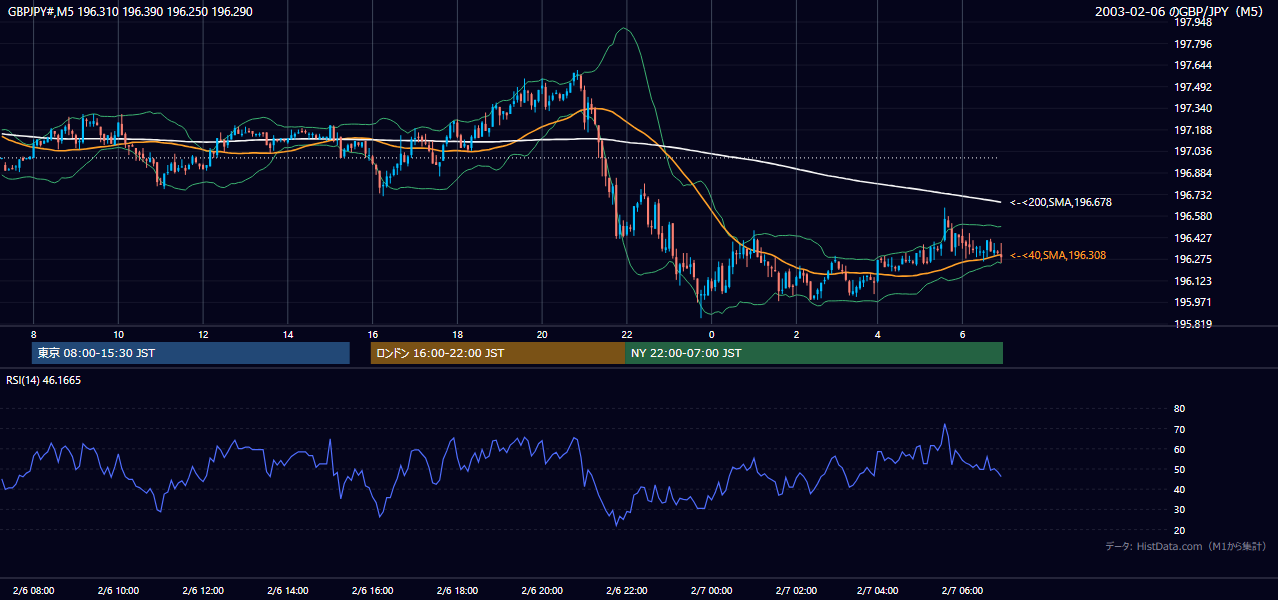
Task: Click the date label 2/7 02:00
Action: click(x=796, y=590)
